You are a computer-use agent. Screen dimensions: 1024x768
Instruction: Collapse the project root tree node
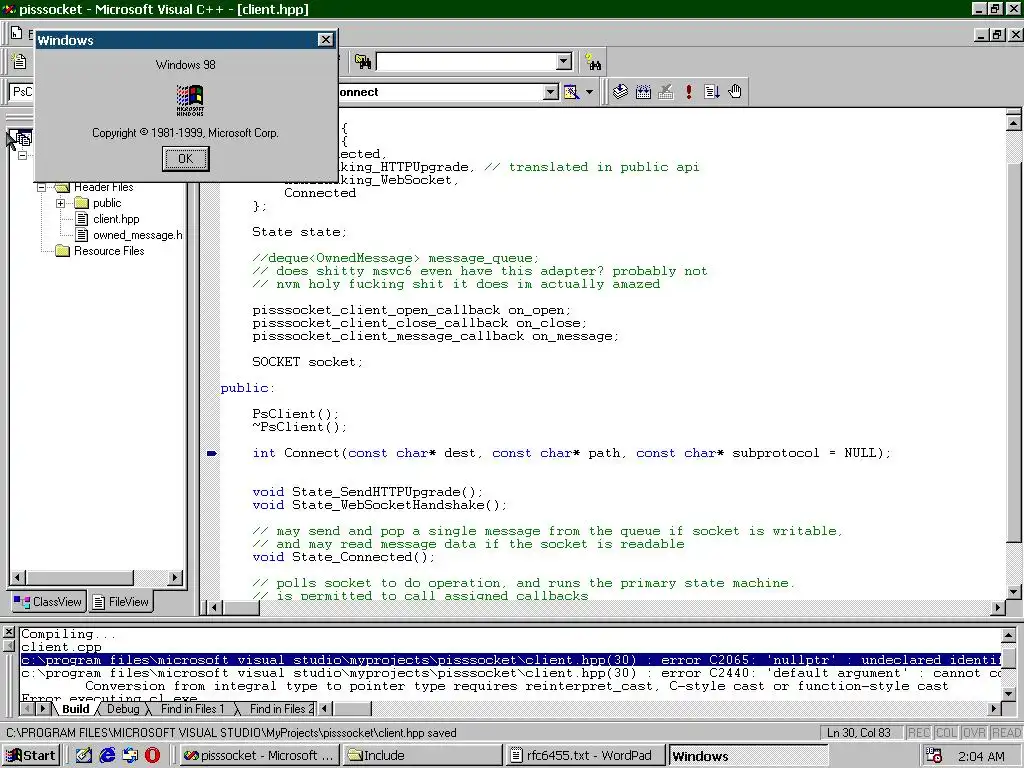22,155
